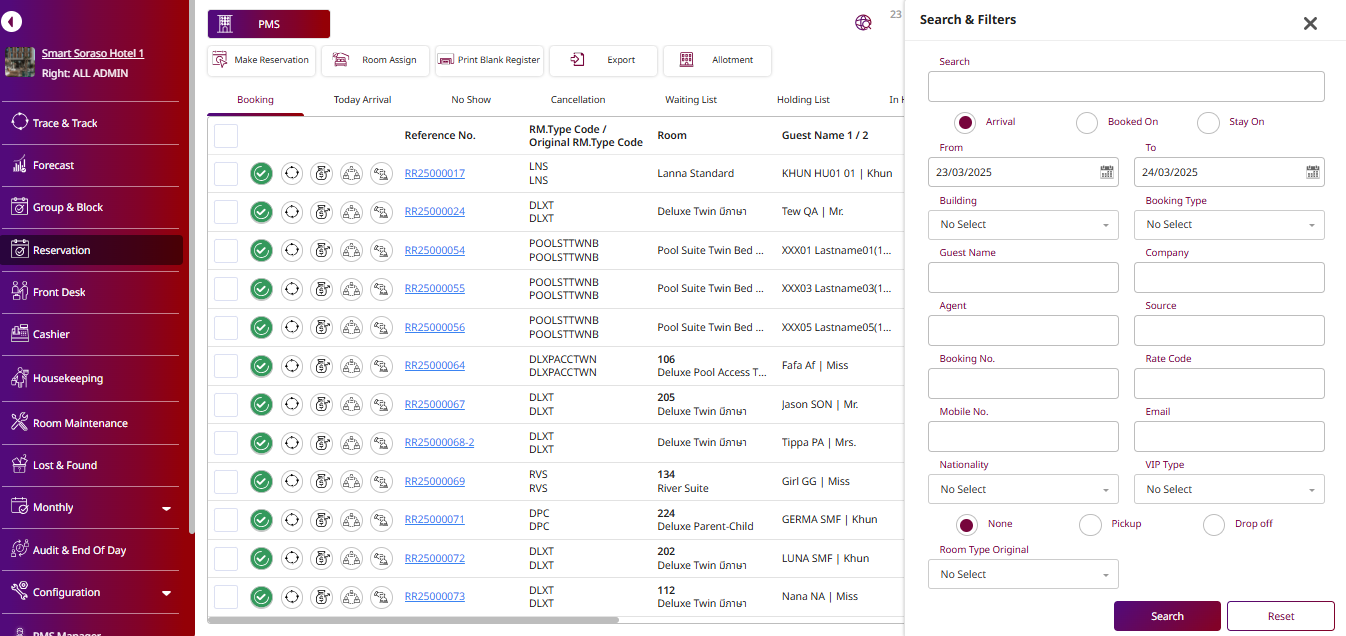Tick the checkbox for row RR25000024
Image resolution: width=1346 pixels, height=636 pixels.
click(226, 212)
